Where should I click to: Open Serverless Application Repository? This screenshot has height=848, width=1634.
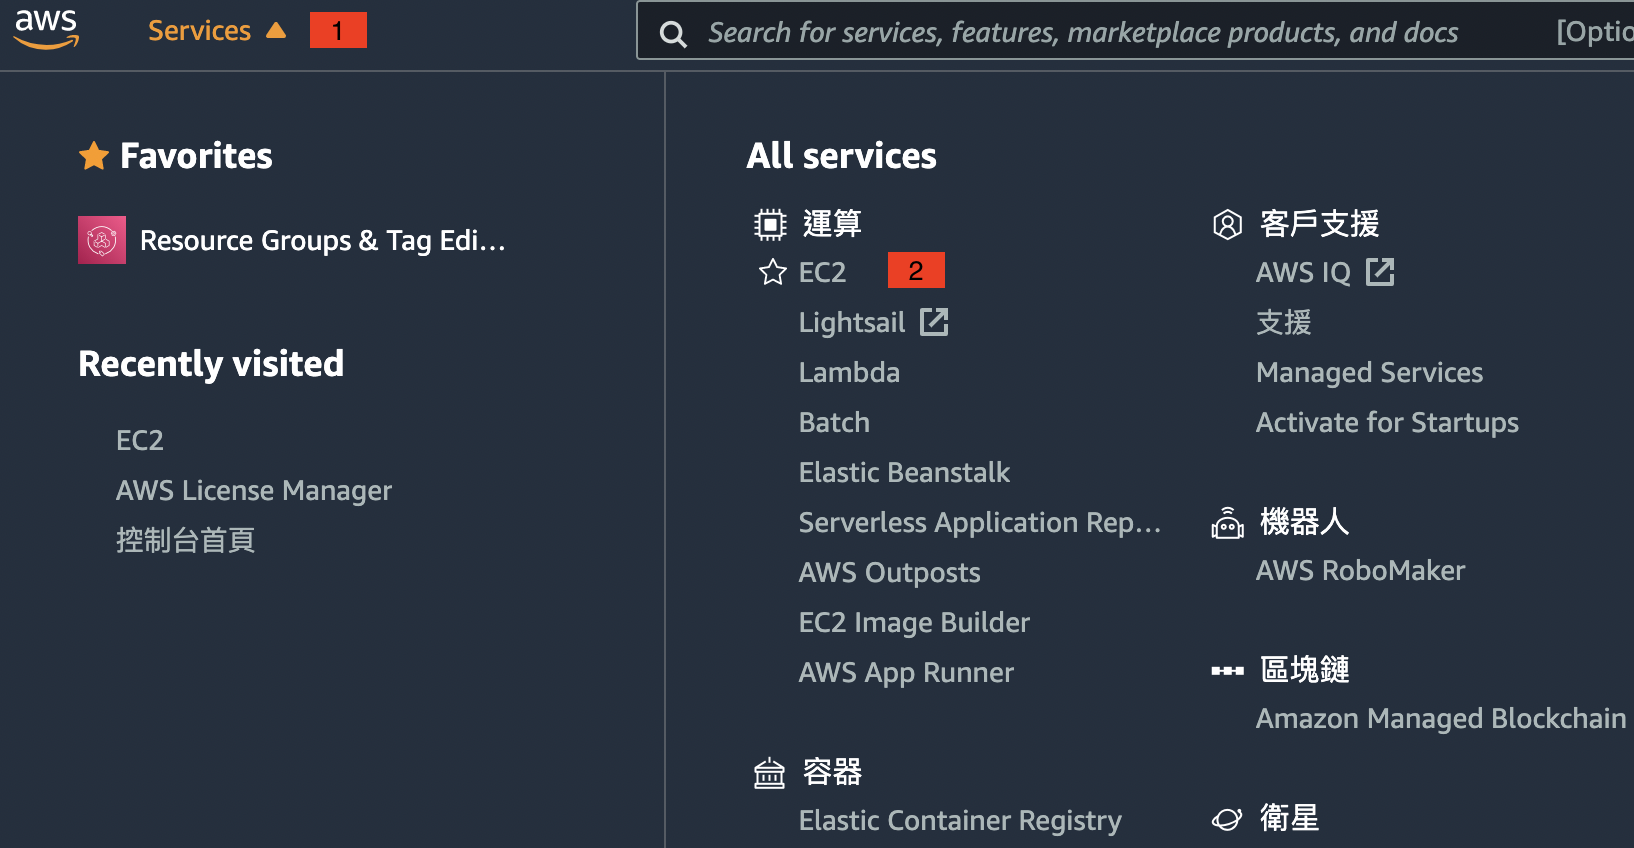click(980, 522)
